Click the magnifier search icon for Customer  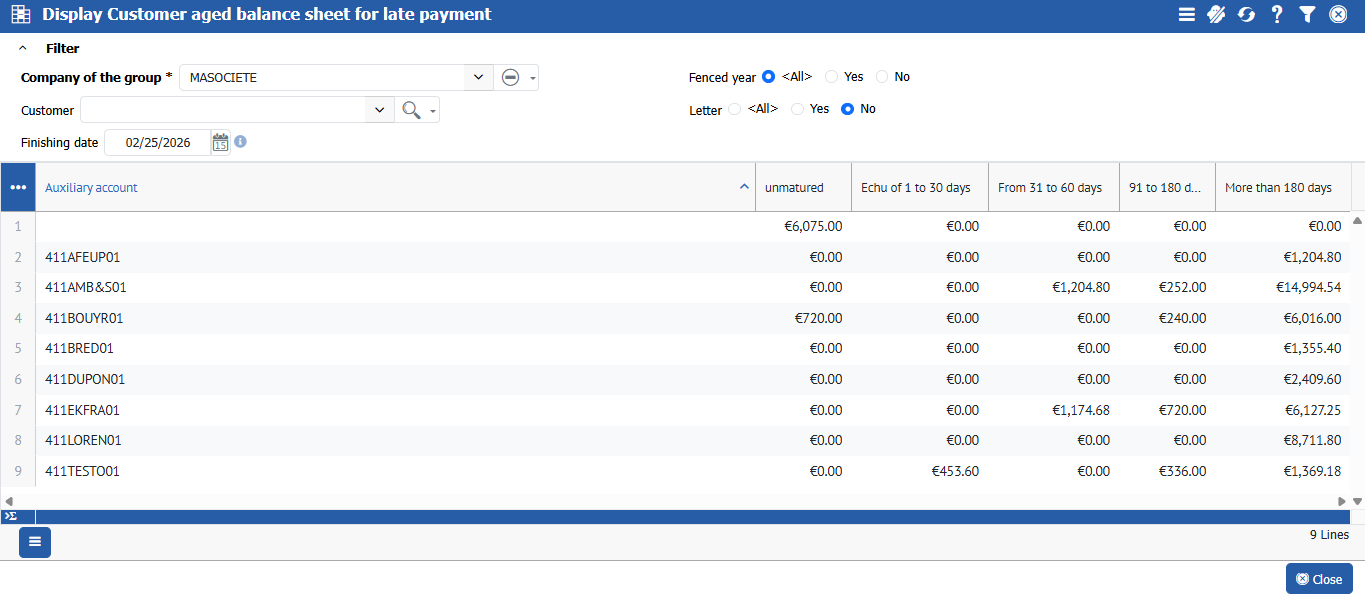tap(410, 110)
